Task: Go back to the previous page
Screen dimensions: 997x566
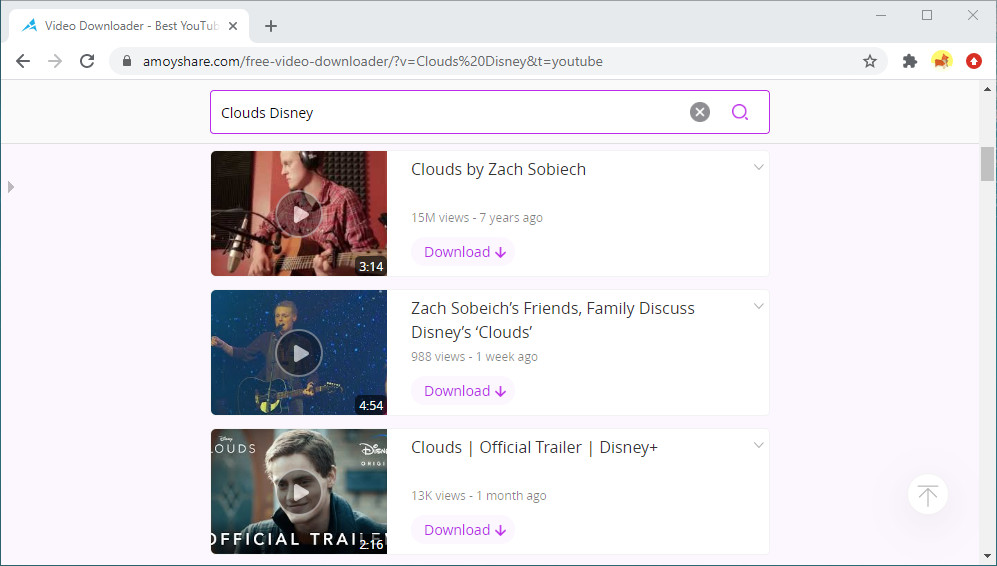Action: [23, 61]
